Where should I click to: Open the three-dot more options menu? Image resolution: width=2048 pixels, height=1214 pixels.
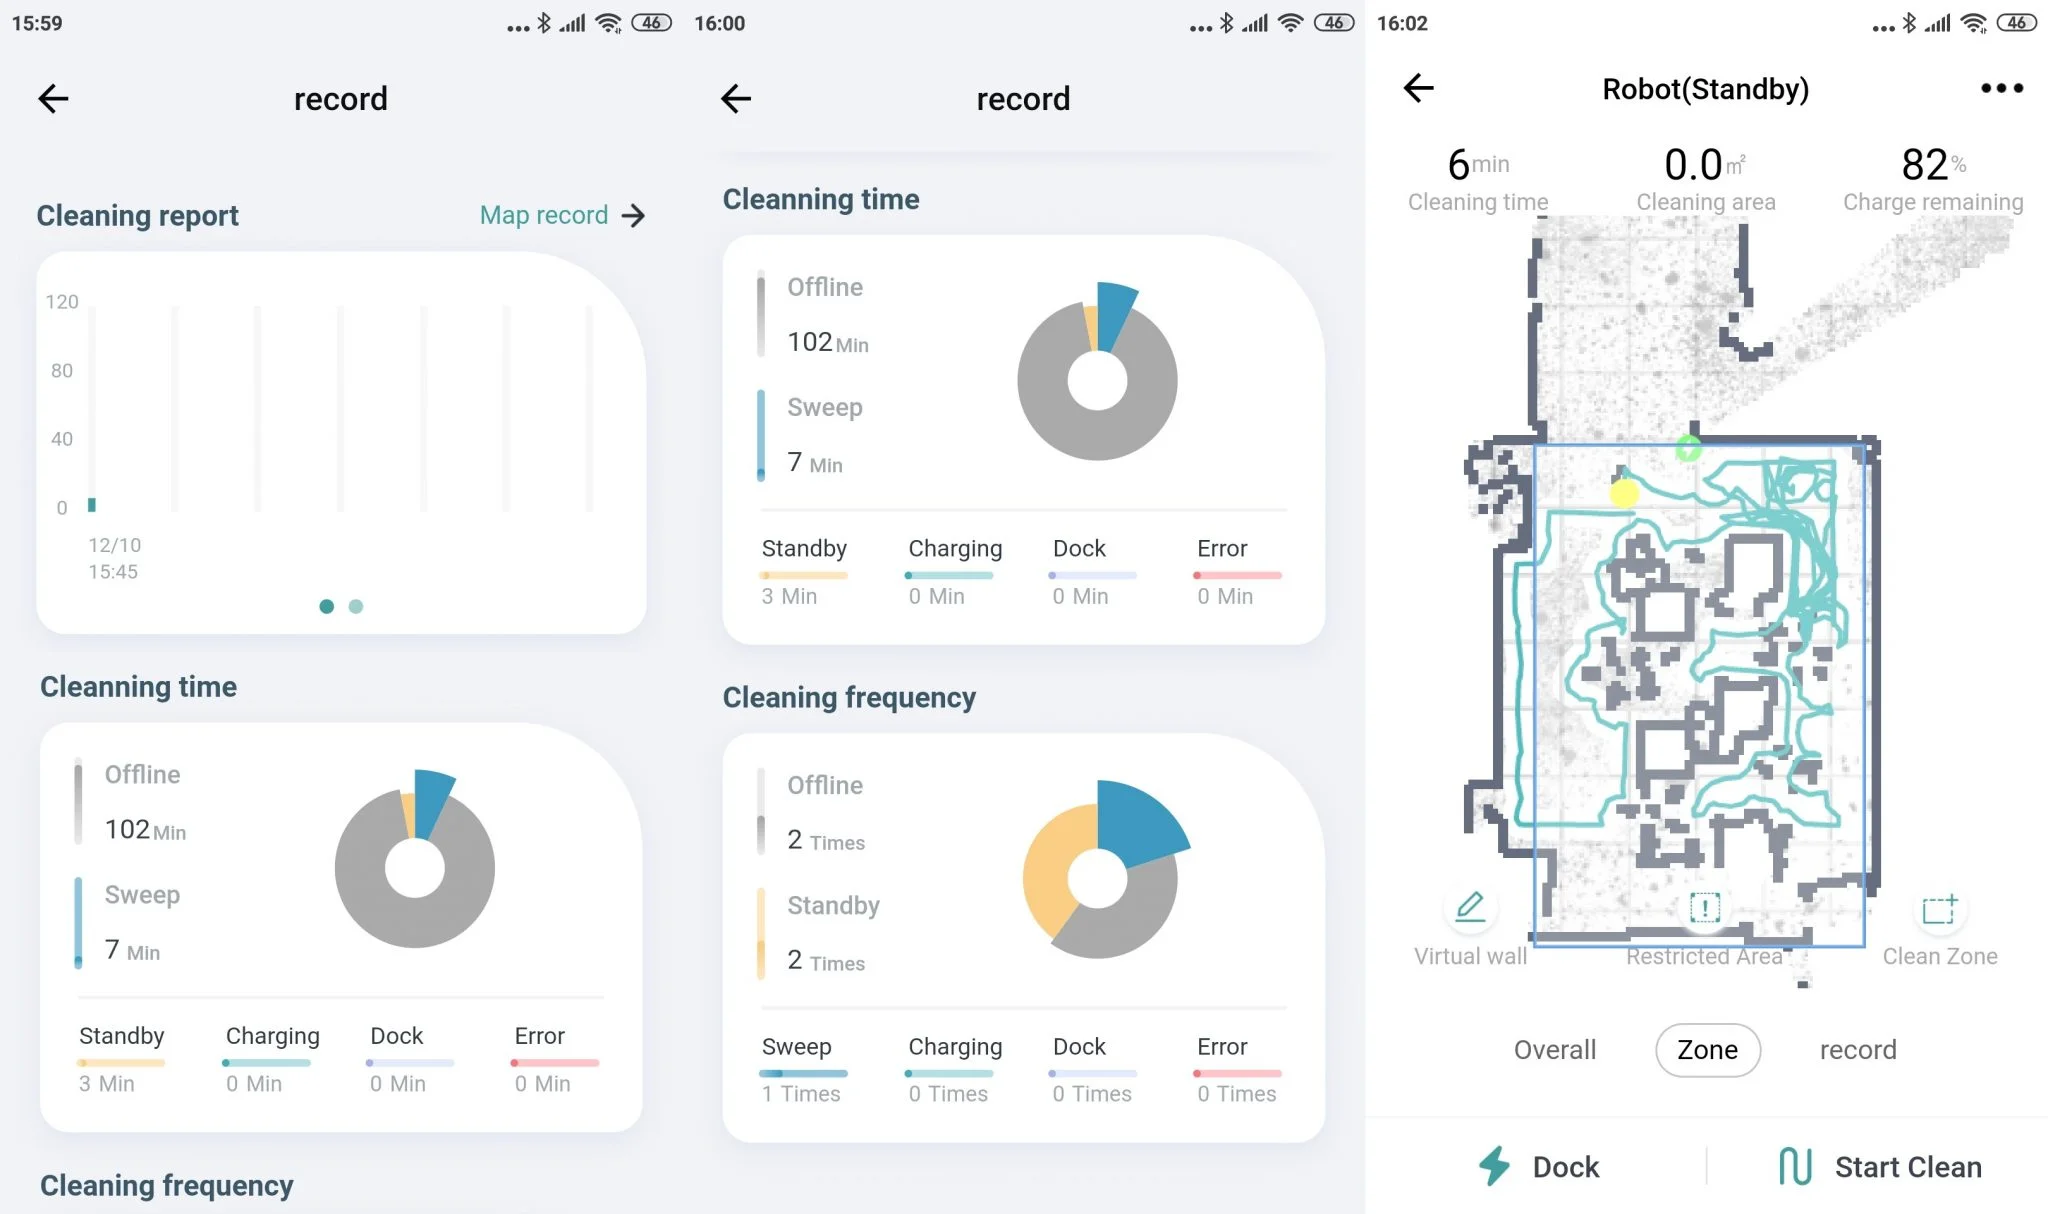(x=2001, y=88)
